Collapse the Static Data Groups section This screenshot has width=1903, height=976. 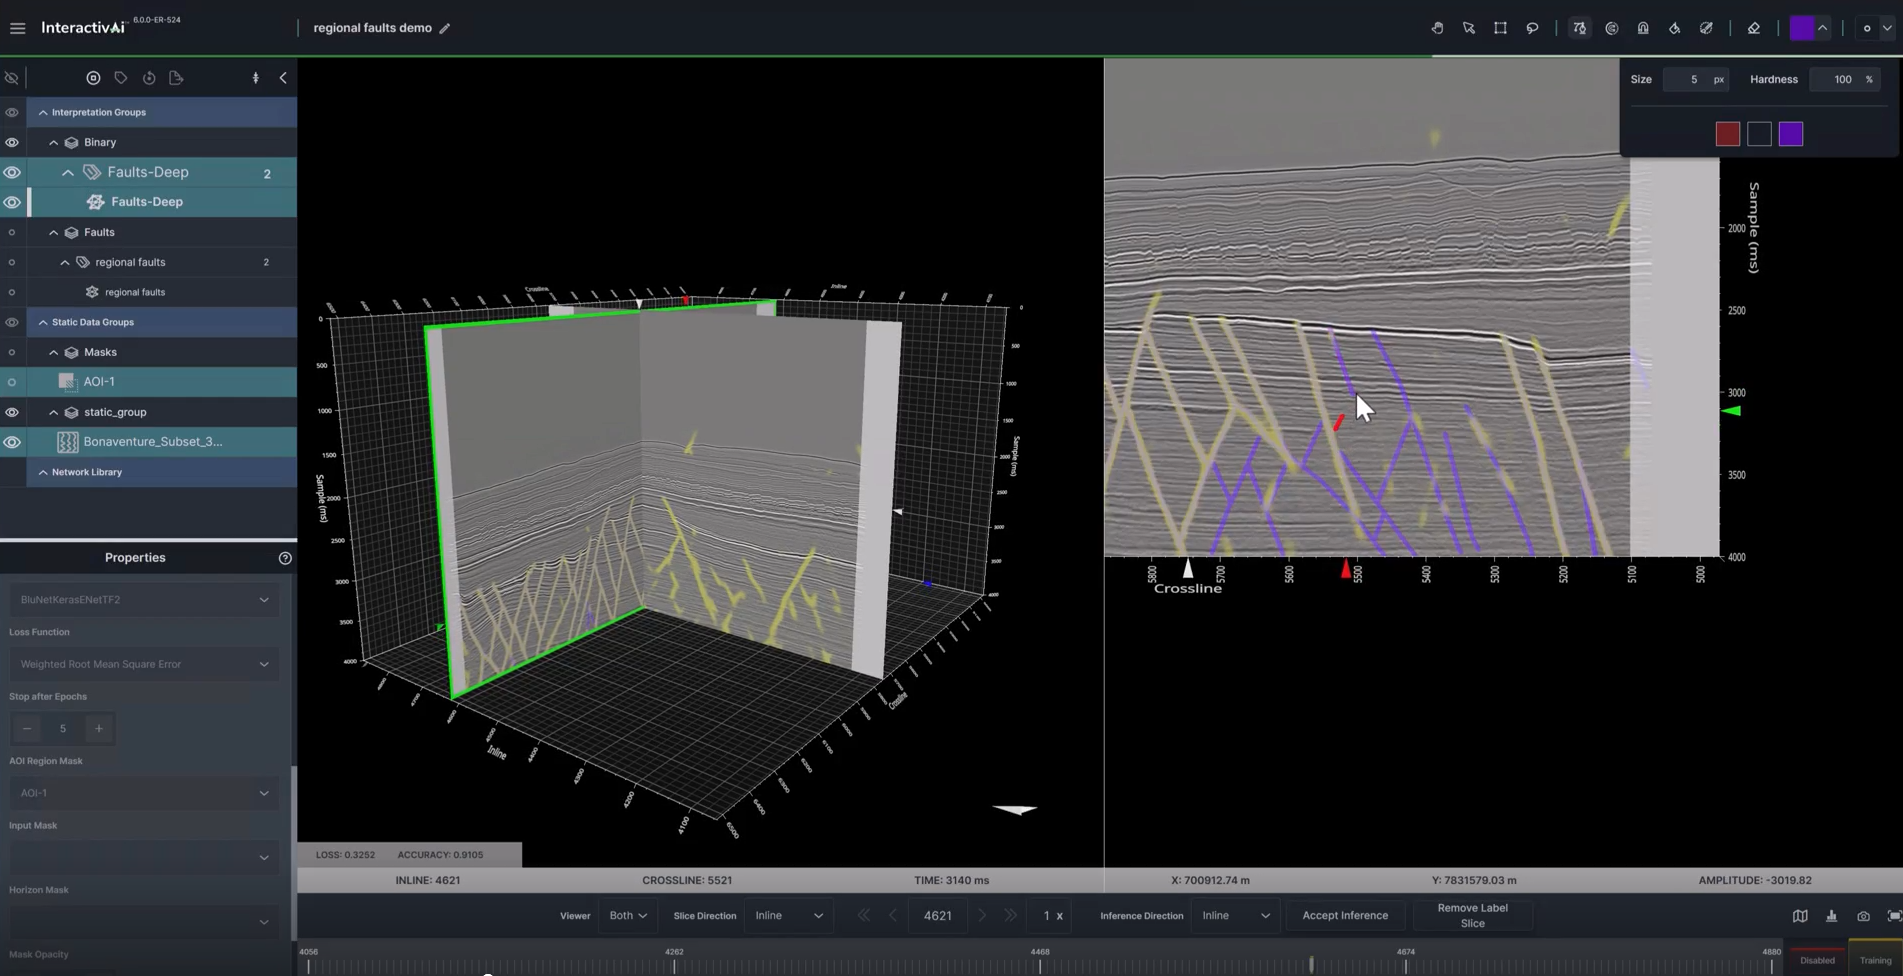coord(43,322)
